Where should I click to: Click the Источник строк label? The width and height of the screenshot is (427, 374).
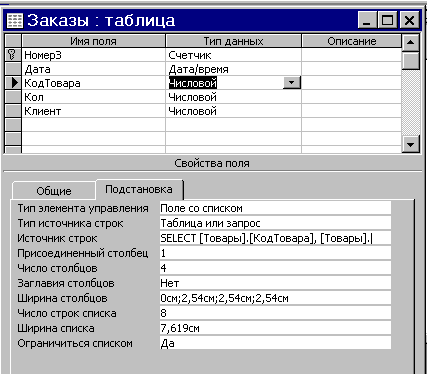coord(57,238)
